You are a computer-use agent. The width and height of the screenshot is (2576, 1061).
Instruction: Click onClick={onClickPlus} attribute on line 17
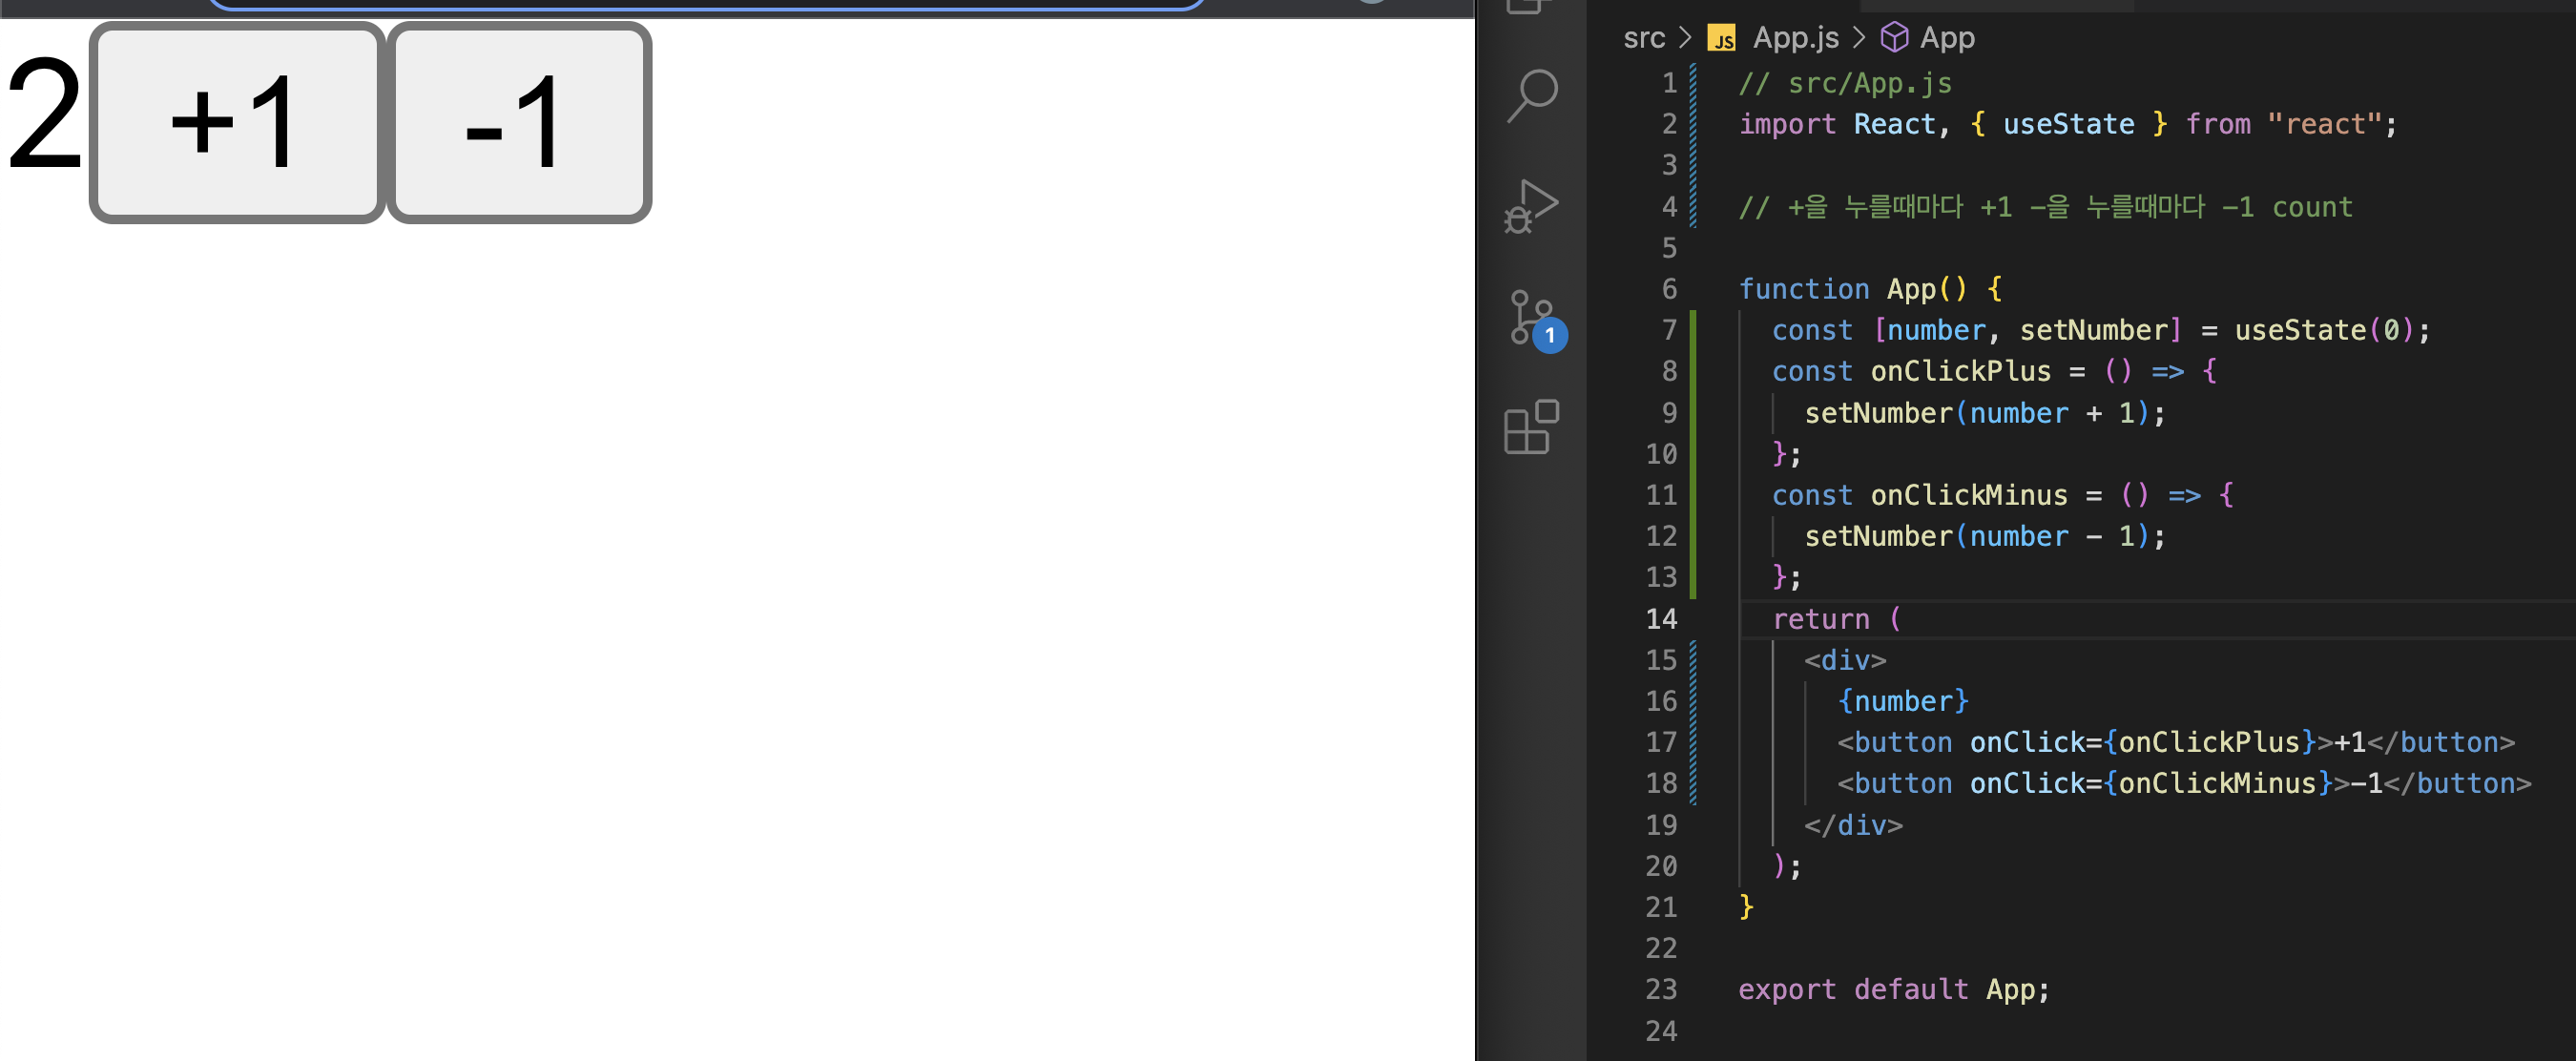coord(2142,742)
